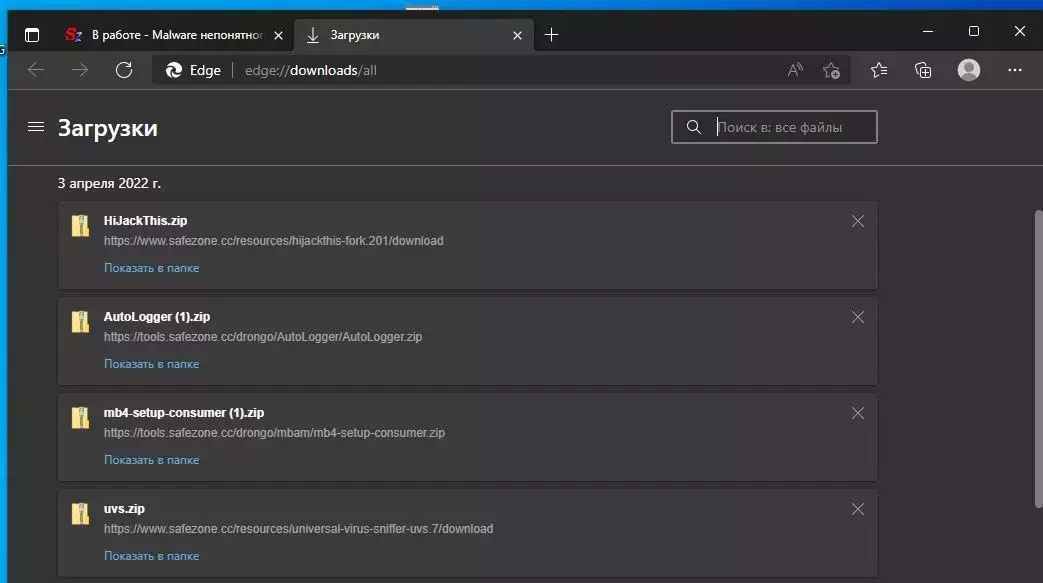Maximize the Edge window
Viewport: 1043px width, 583px height.
[x=974, y=31]
